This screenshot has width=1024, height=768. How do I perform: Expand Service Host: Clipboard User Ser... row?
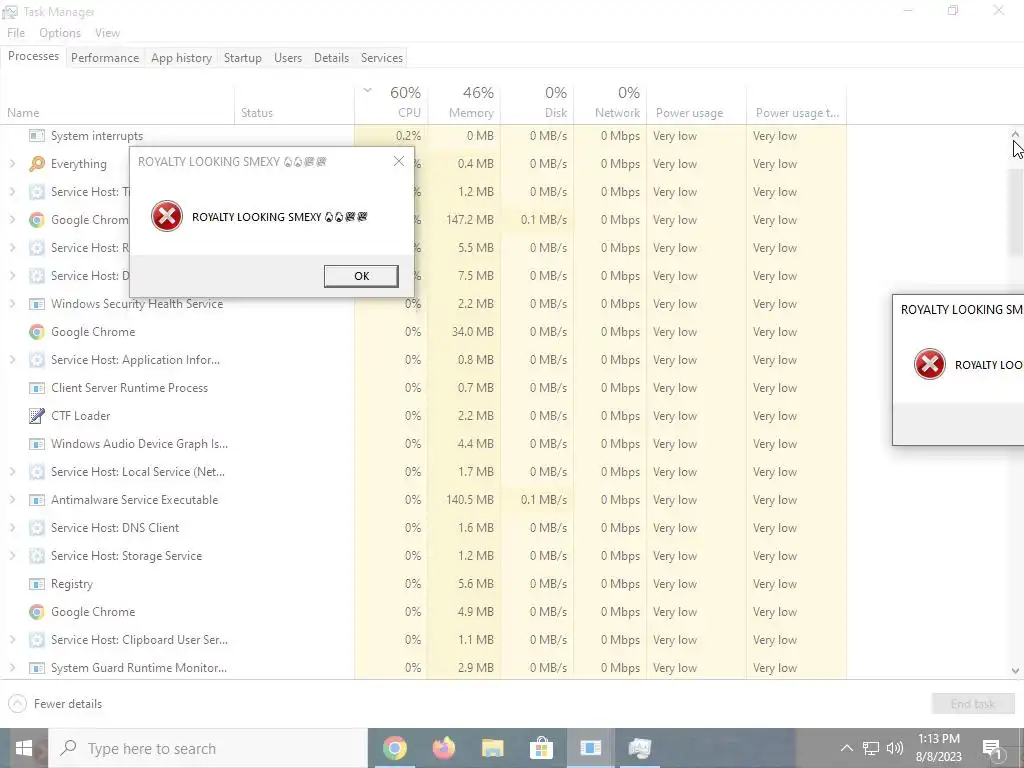tap(12, 640)
